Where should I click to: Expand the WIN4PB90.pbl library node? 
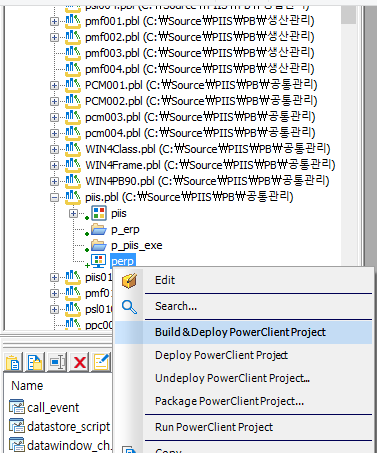coord(54,182)
